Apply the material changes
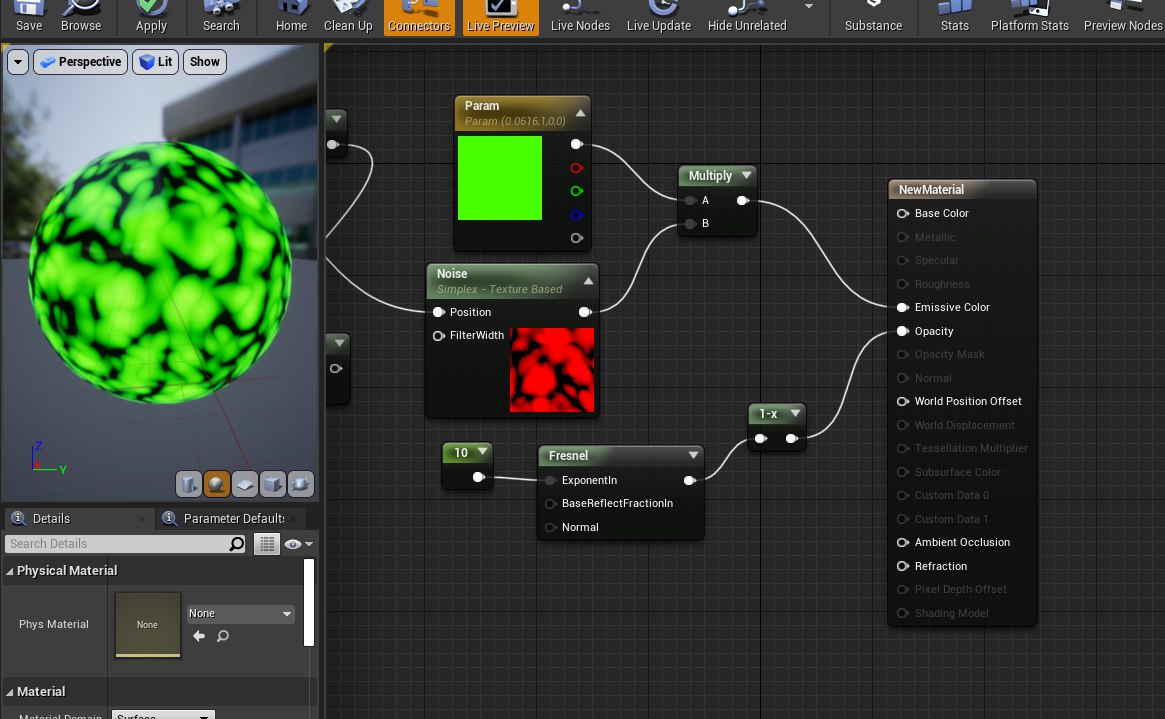 pos(152,17)
